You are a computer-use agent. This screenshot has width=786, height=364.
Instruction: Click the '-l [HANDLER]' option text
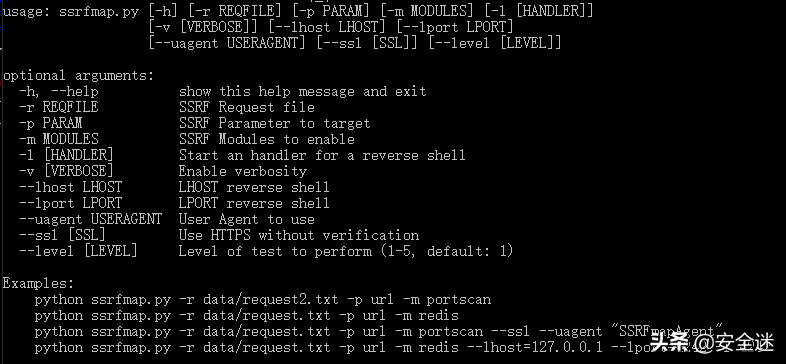pos(67,155)
